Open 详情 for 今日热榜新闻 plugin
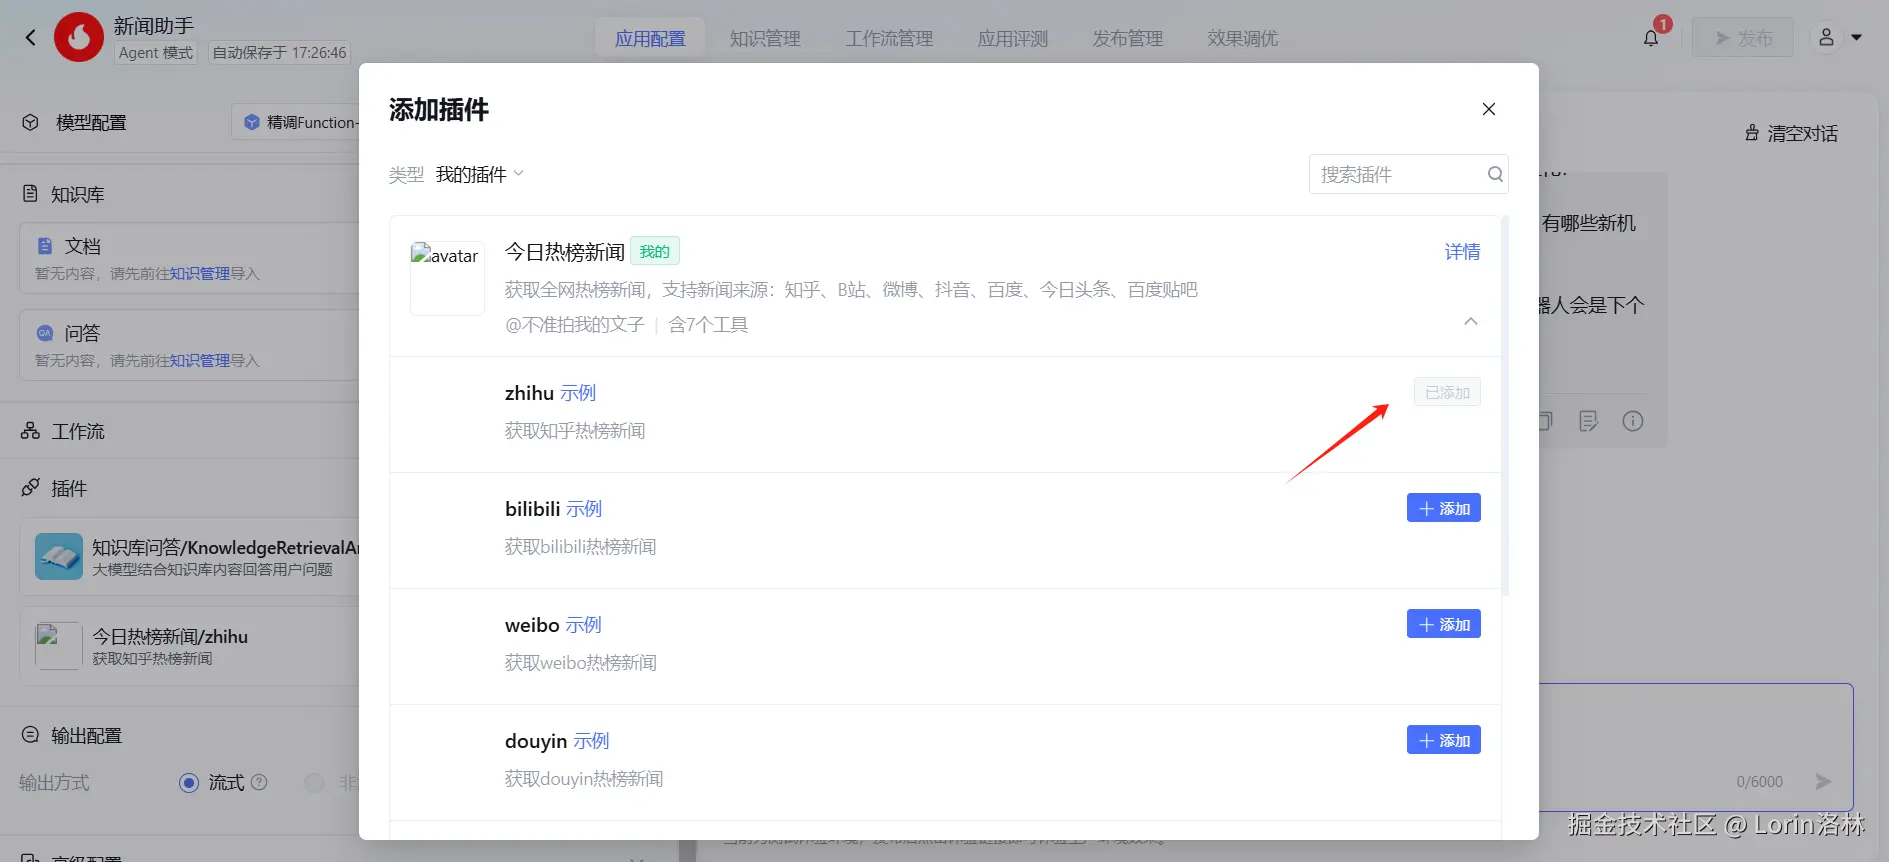The height and width of the screenshot is (862, 1889). coord(1462,251)
